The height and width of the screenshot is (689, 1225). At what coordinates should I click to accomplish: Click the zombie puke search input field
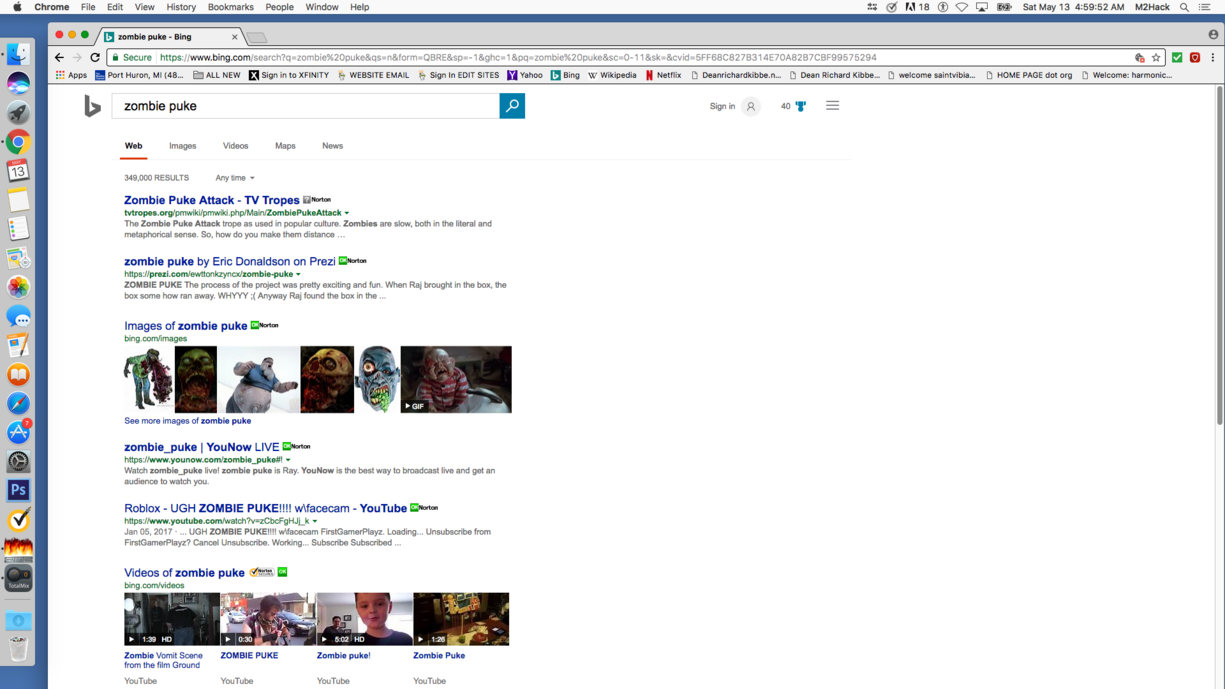[x=305, y=106]
